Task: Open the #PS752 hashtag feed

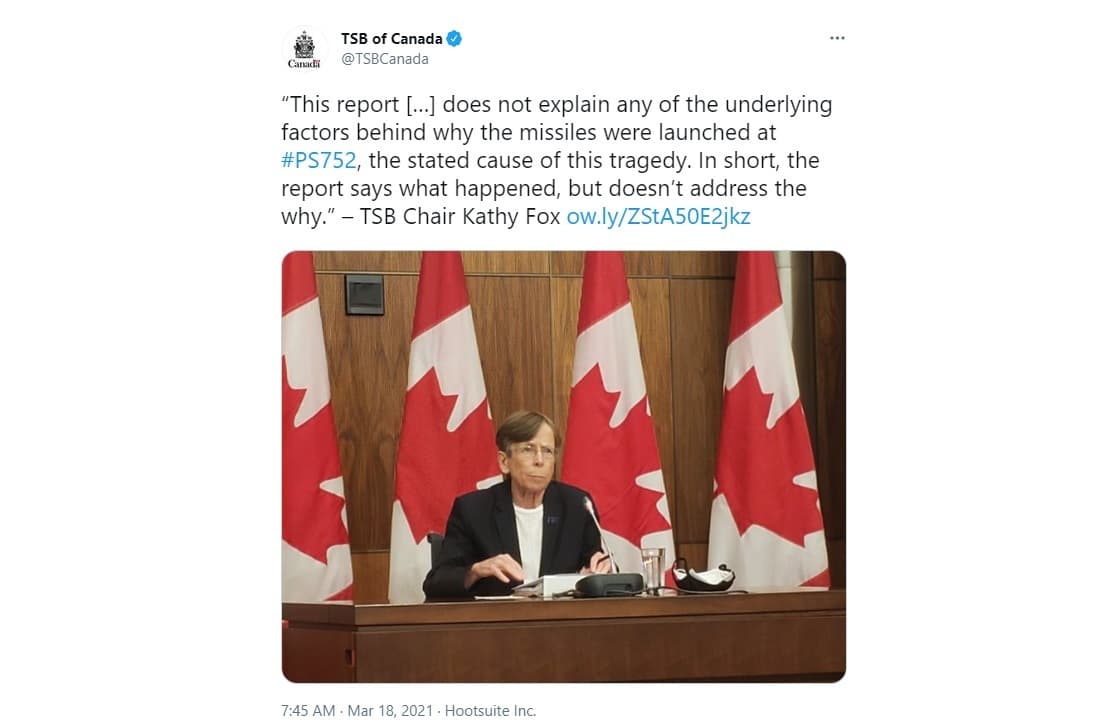Action: pyautogui.click(x=320, y=160)
